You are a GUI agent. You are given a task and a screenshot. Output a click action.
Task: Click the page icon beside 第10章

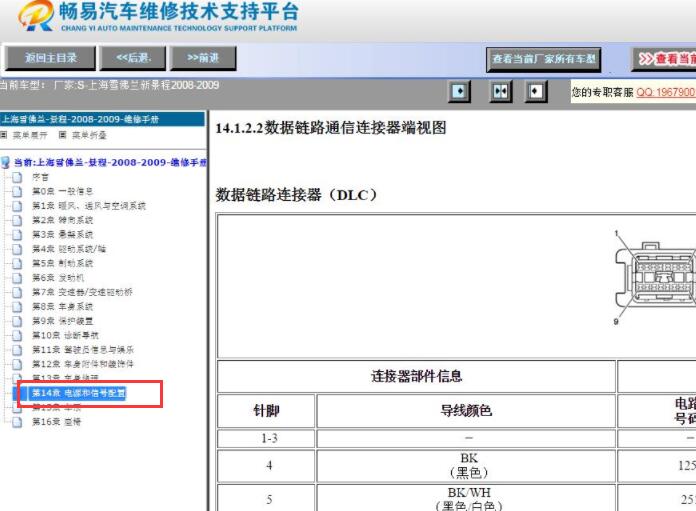point(17,335)
